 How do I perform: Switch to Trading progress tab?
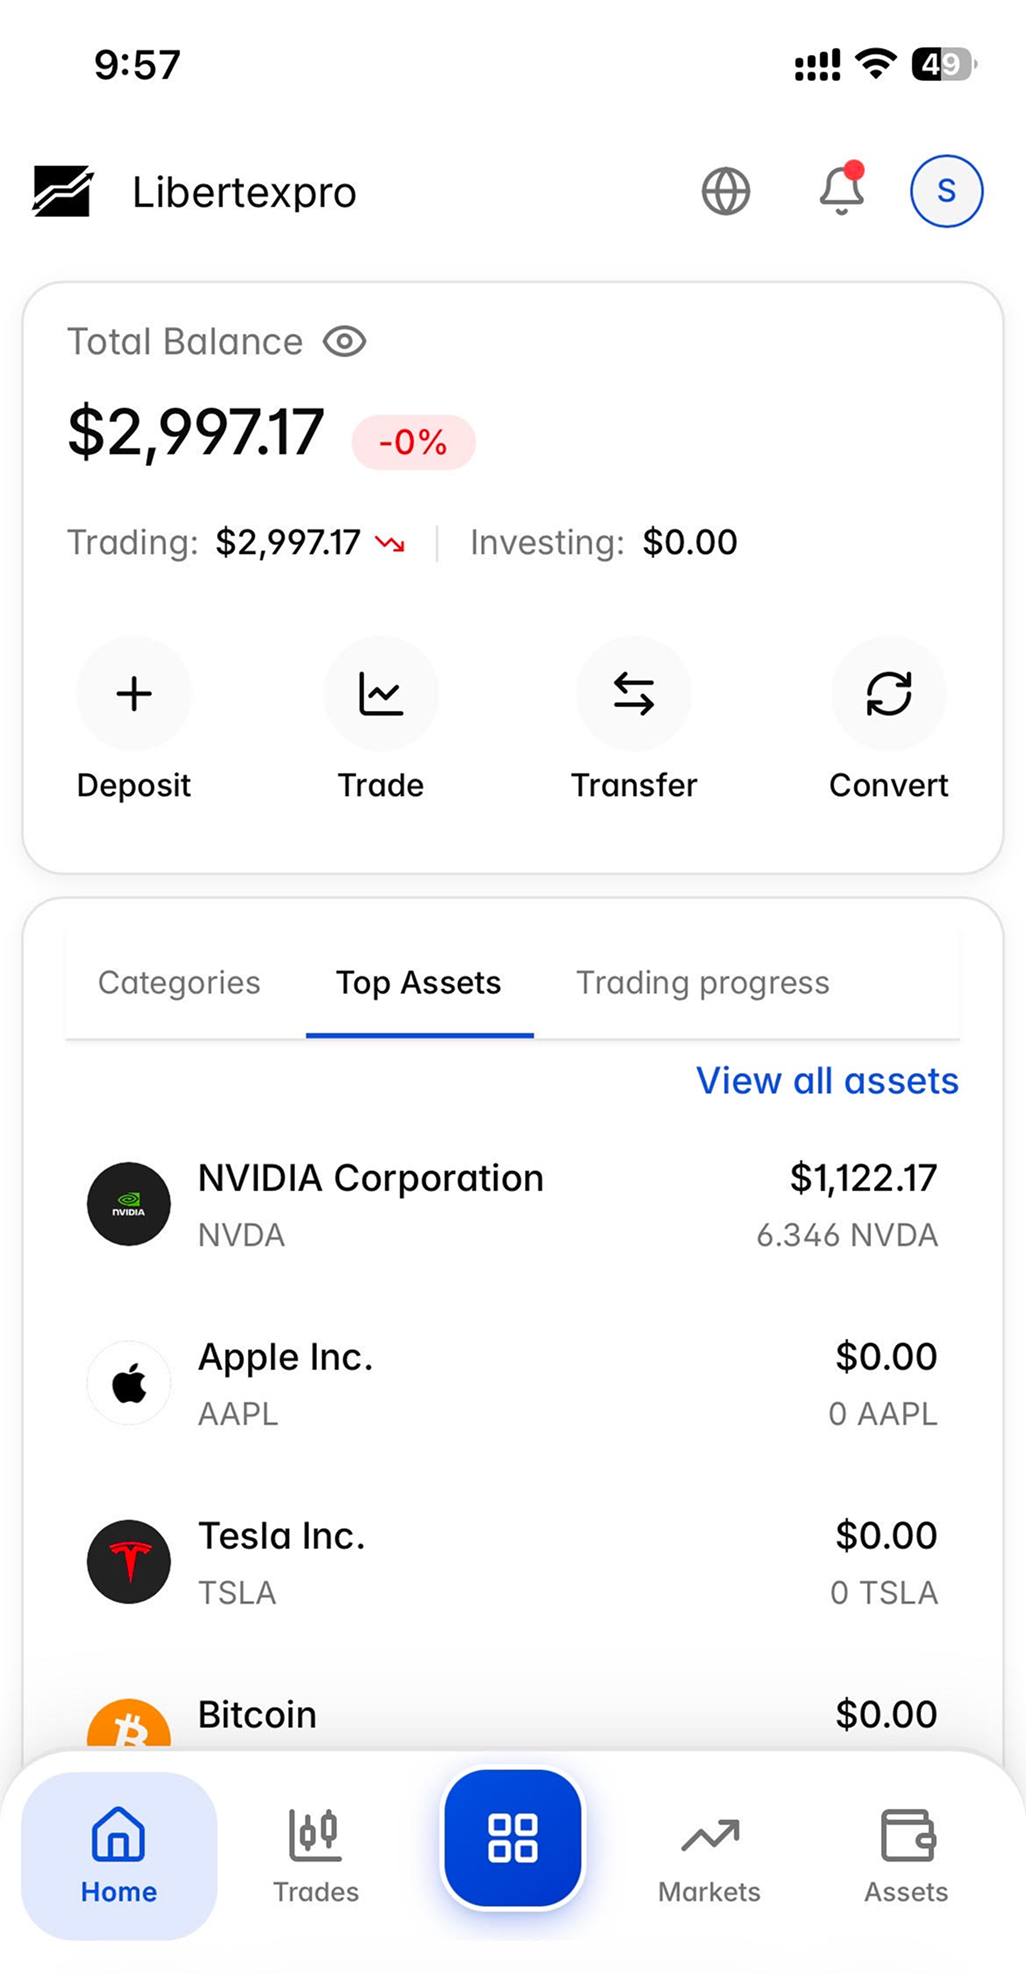tap(702, 983)
